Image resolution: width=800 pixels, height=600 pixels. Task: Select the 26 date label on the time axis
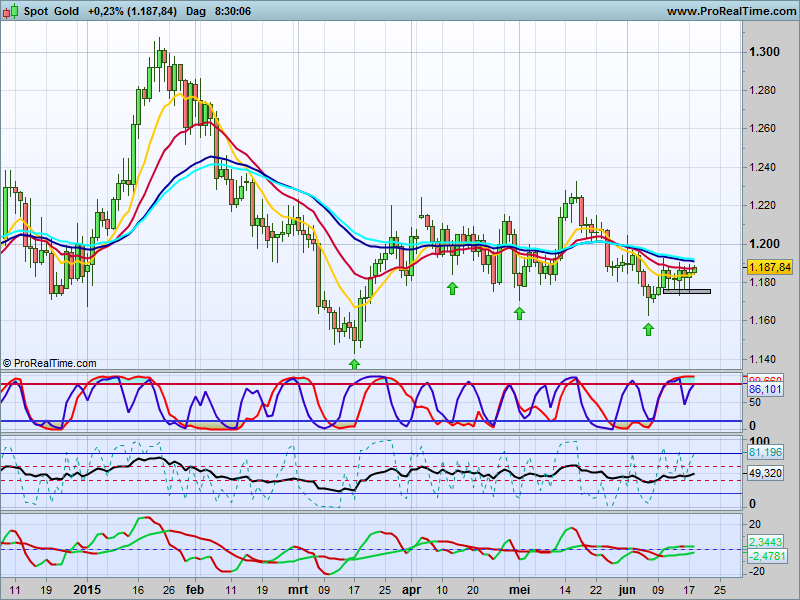click(168, 590)
